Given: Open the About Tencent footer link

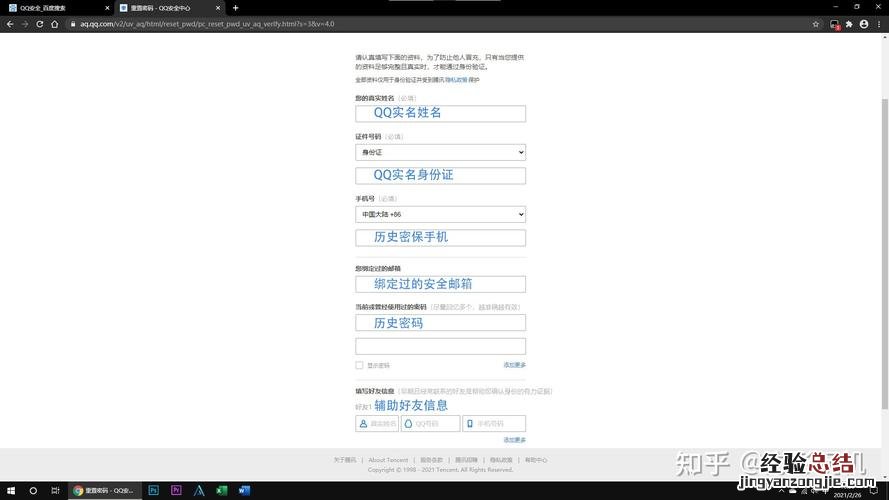Looking at the screenshot, I should pyautogui.click(x=388, y=460).
